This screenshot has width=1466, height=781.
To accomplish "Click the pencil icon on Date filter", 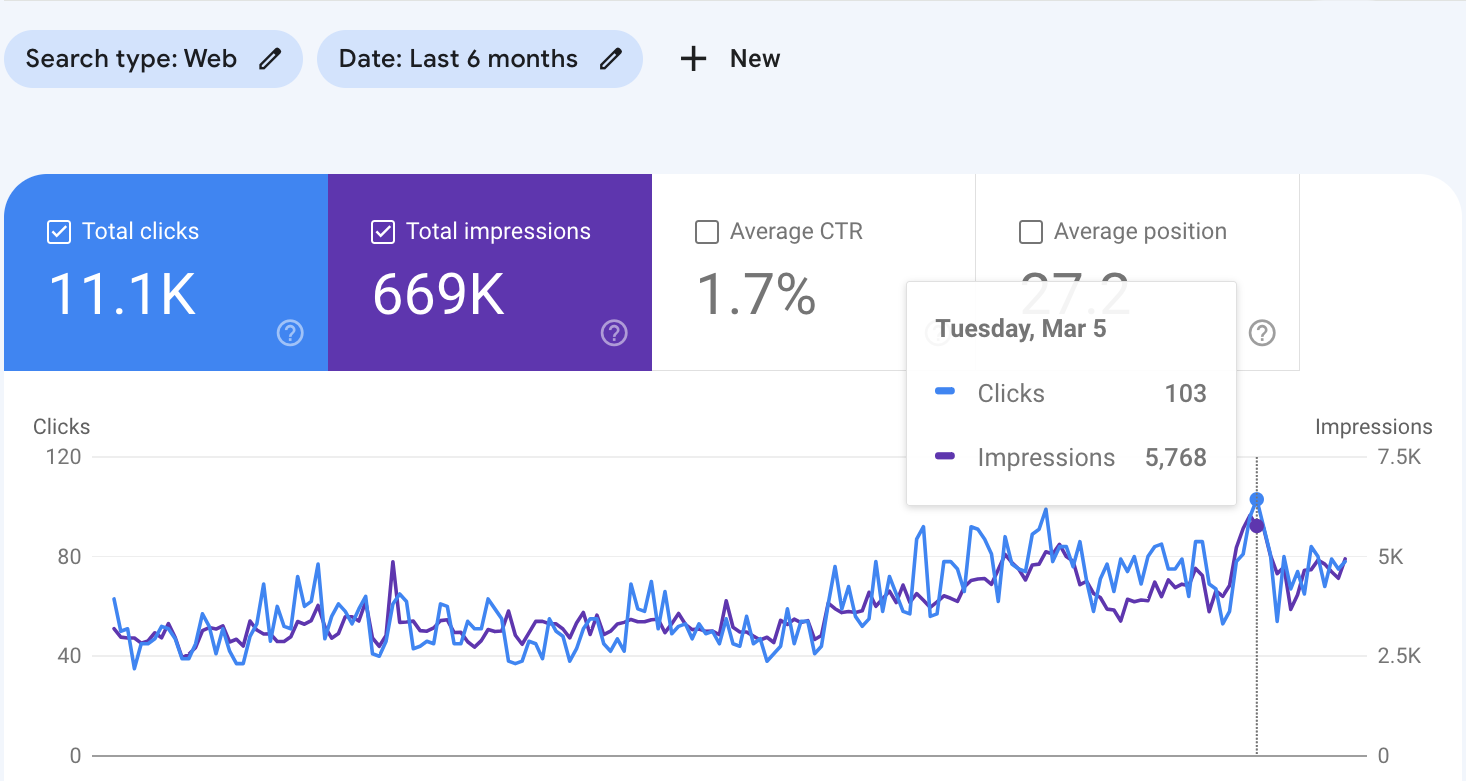I will click(x=610, y=59).
